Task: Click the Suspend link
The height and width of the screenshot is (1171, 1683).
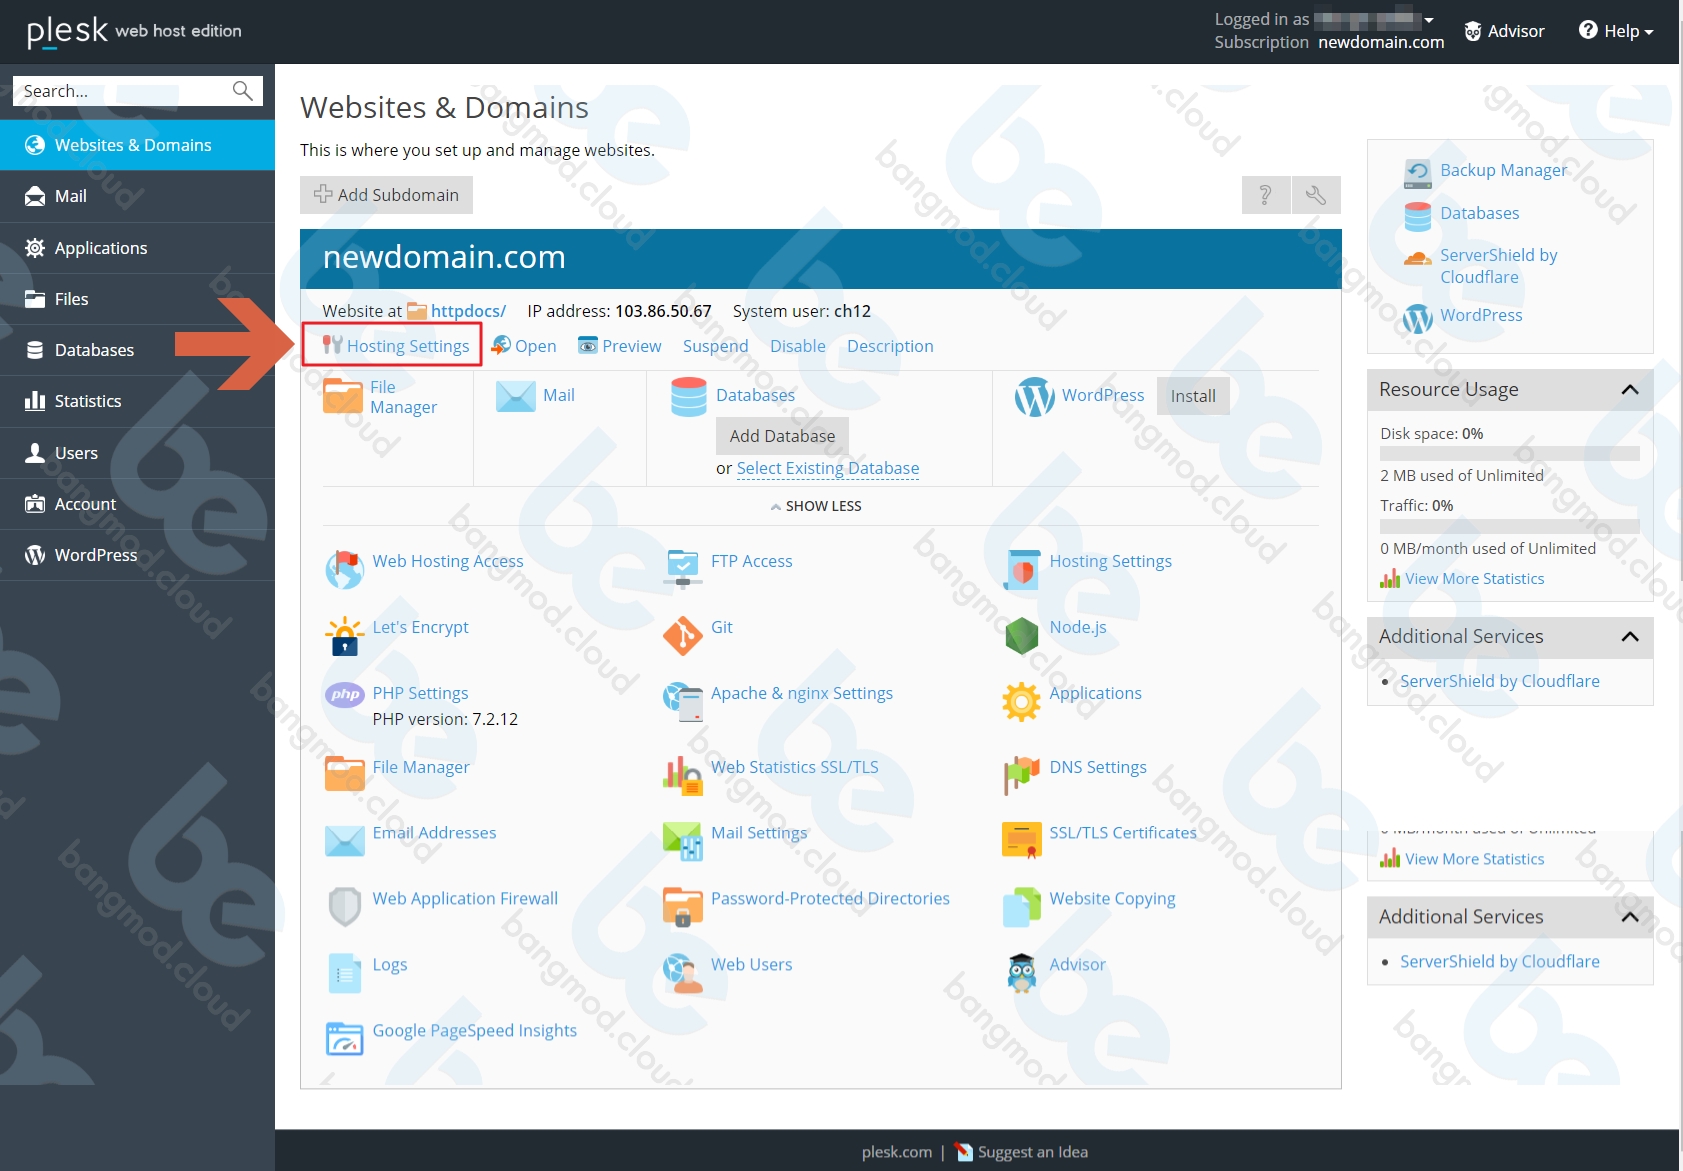Action: pyautogui.click(x=715, y=346)
